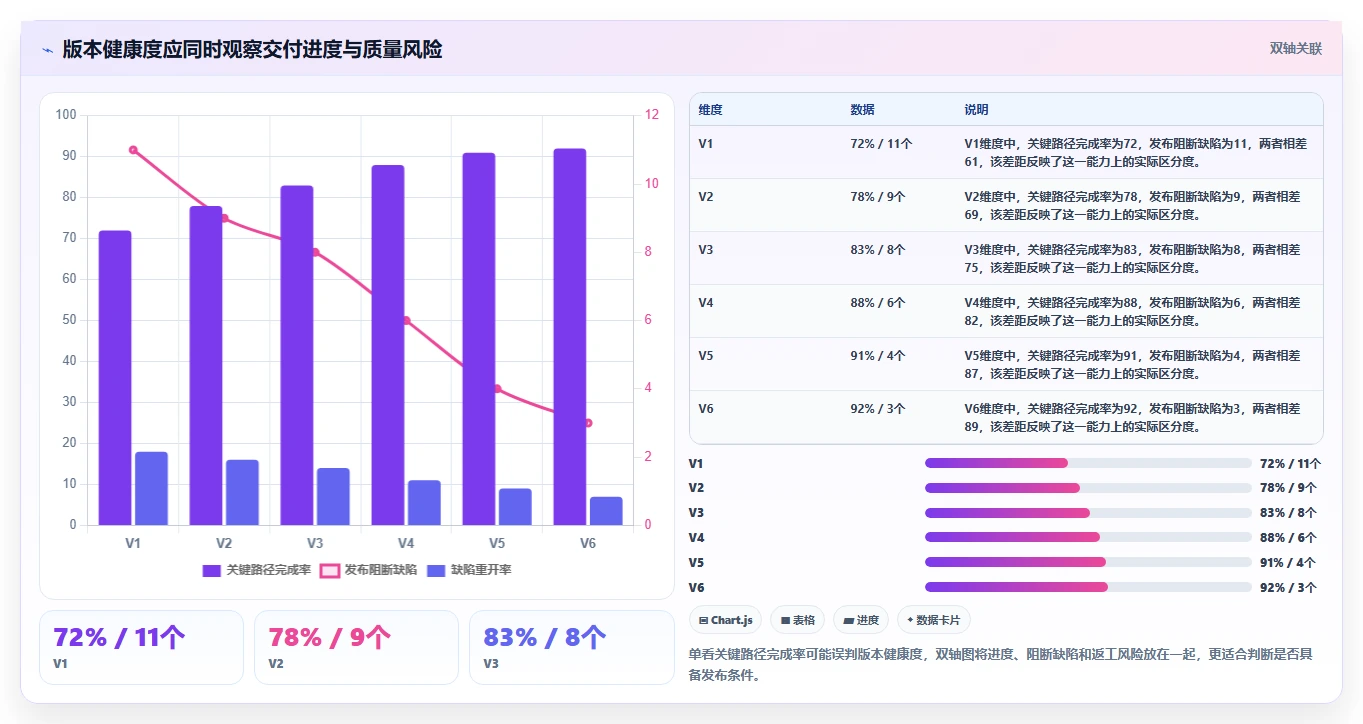This screenshot has width=1363, height=724.
Task: Click the V6 description text in table
Action: coord(1133,417)
